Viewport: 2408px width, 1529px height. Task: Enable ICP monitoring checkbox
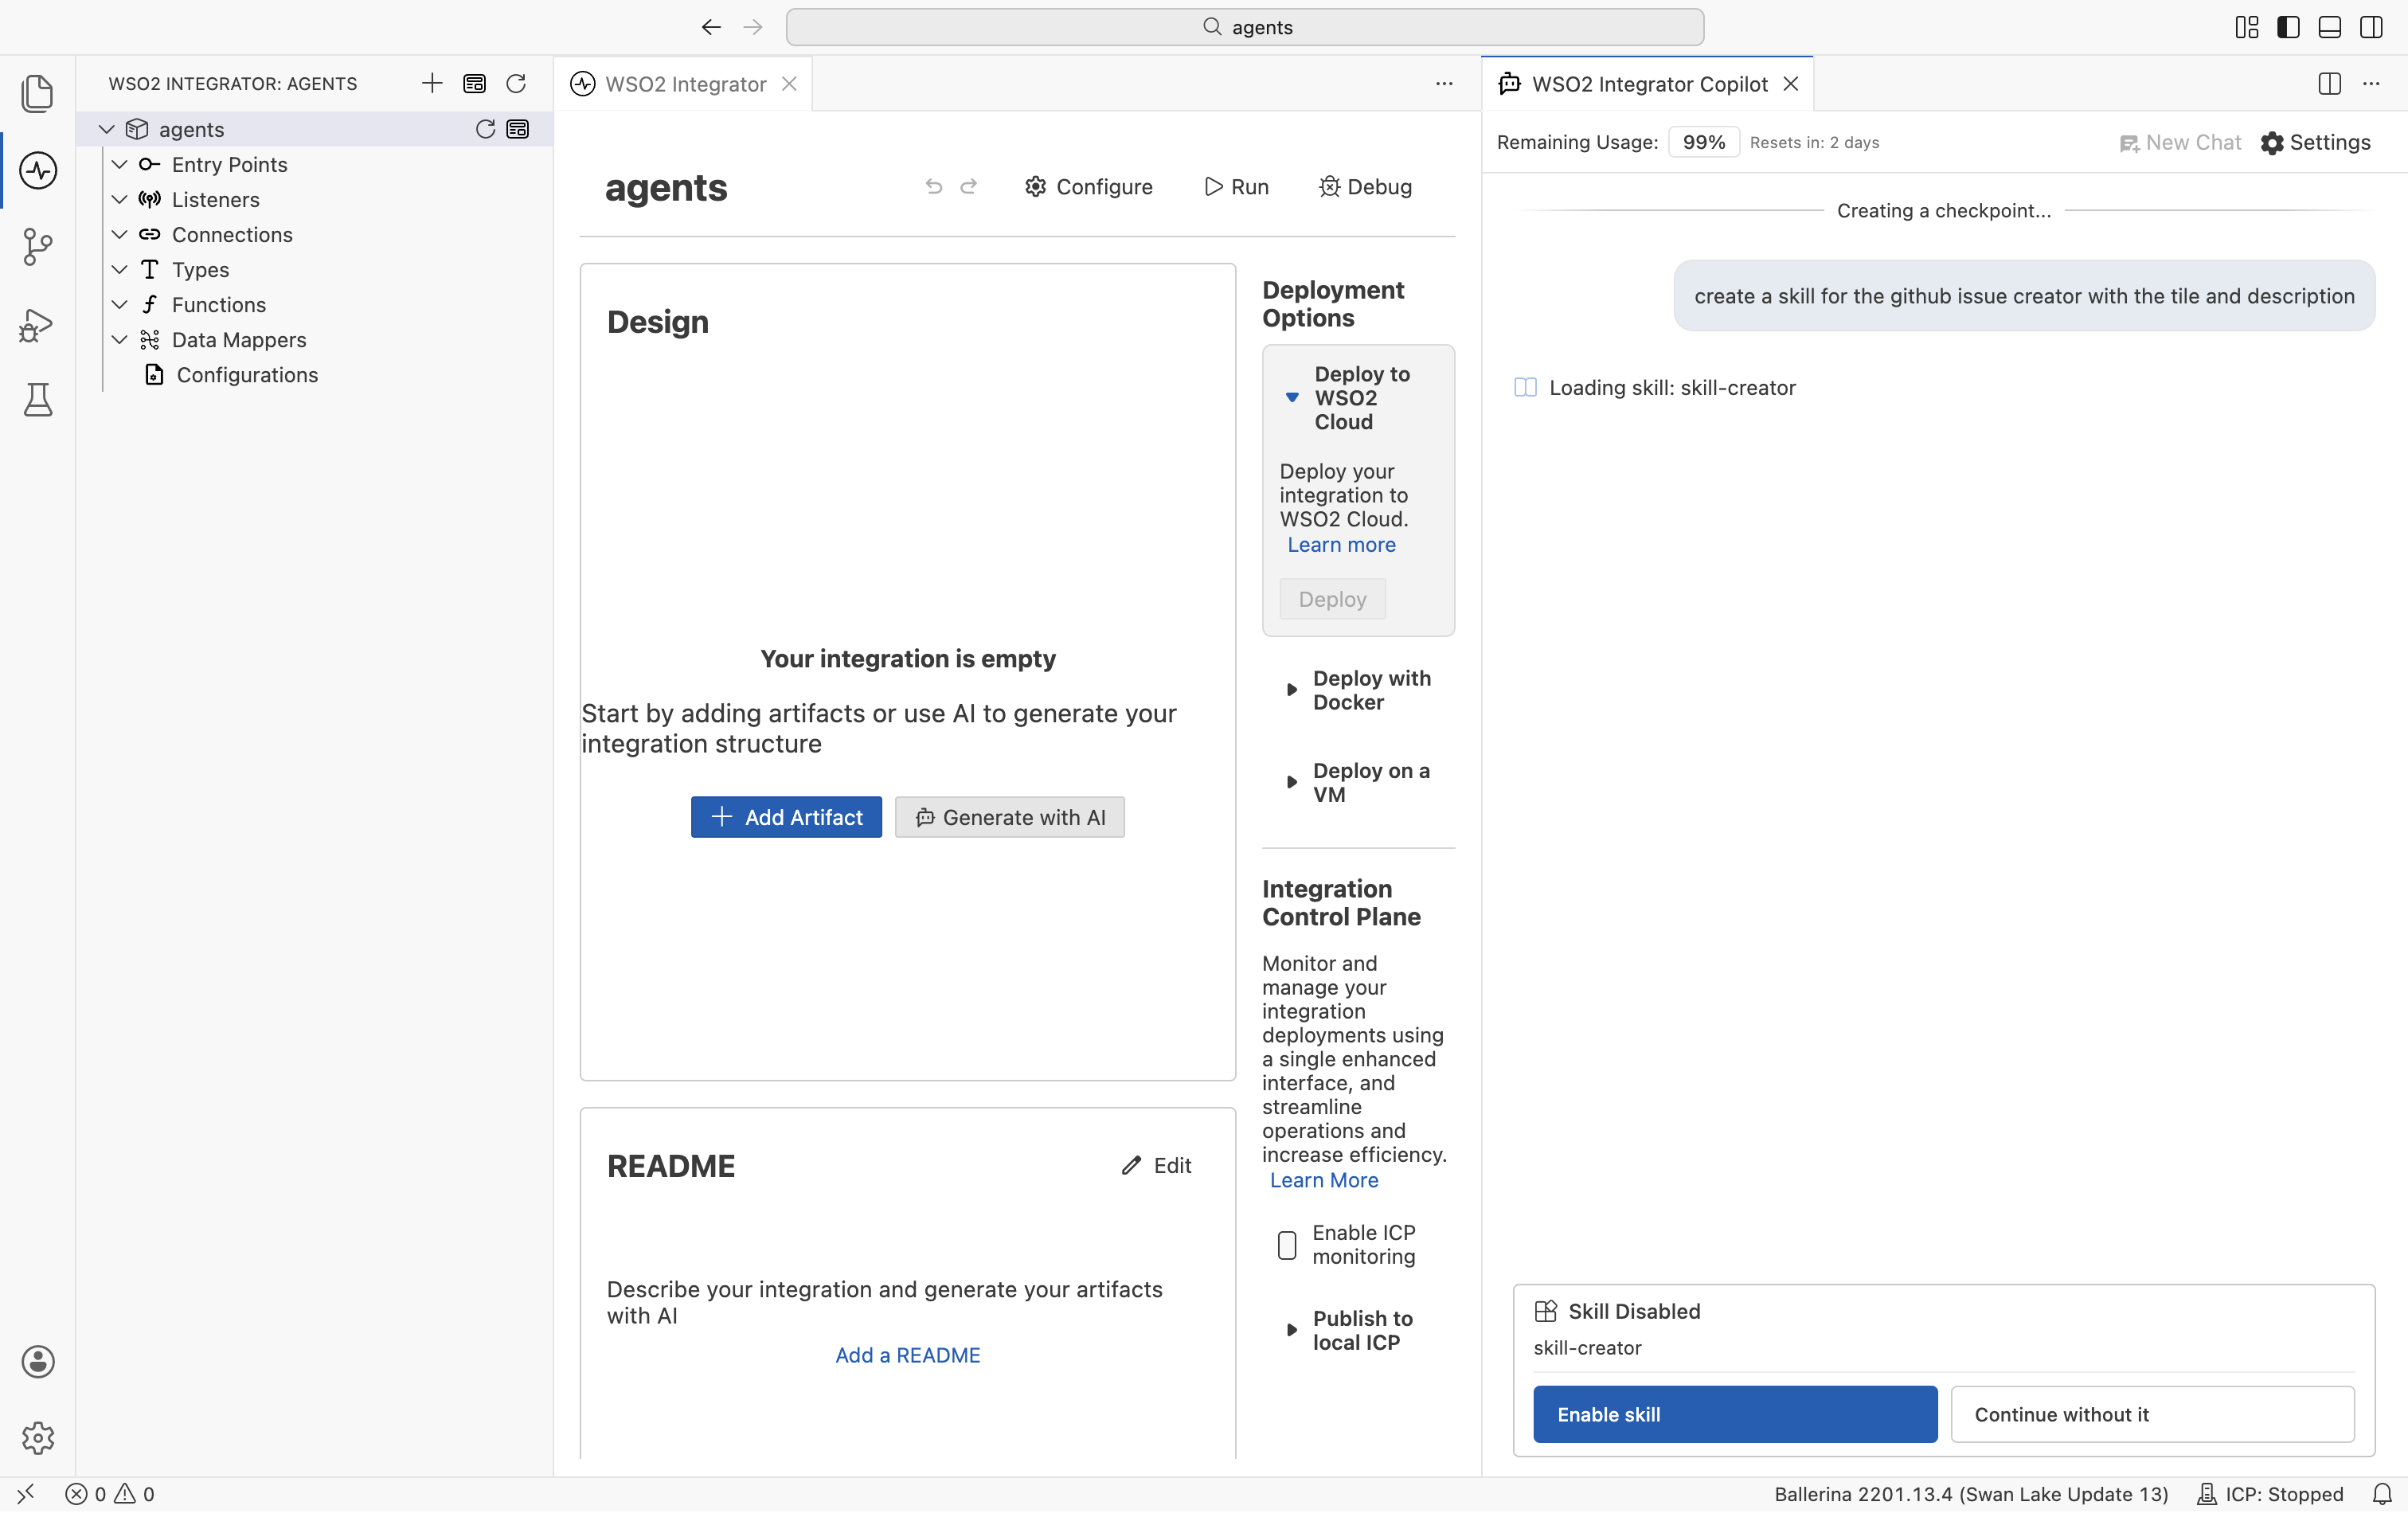1287,1245
